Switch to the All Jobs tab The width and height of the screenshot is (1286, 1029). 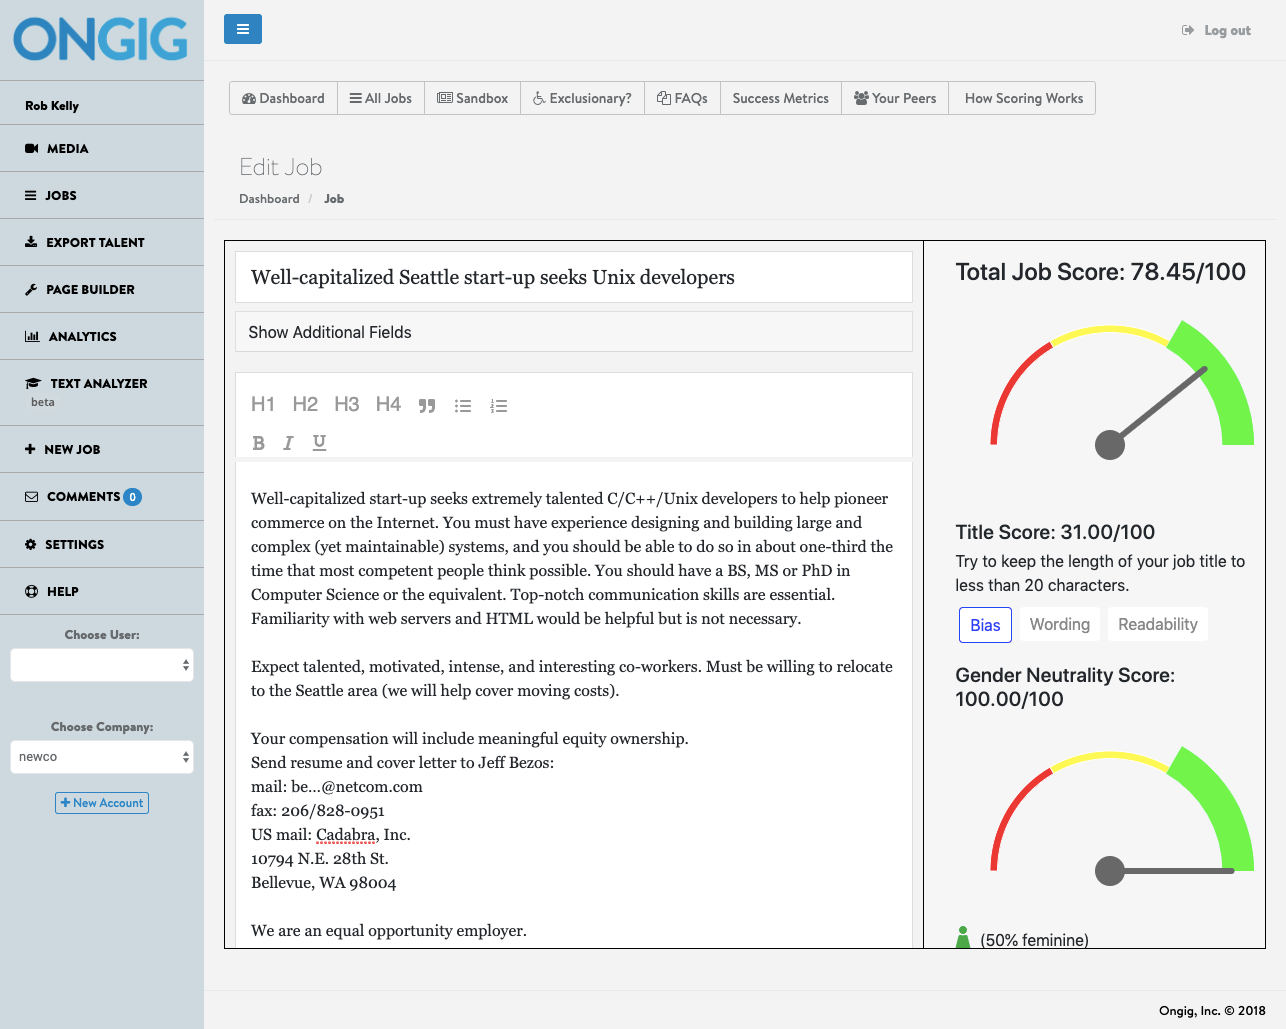click(380, 97)
